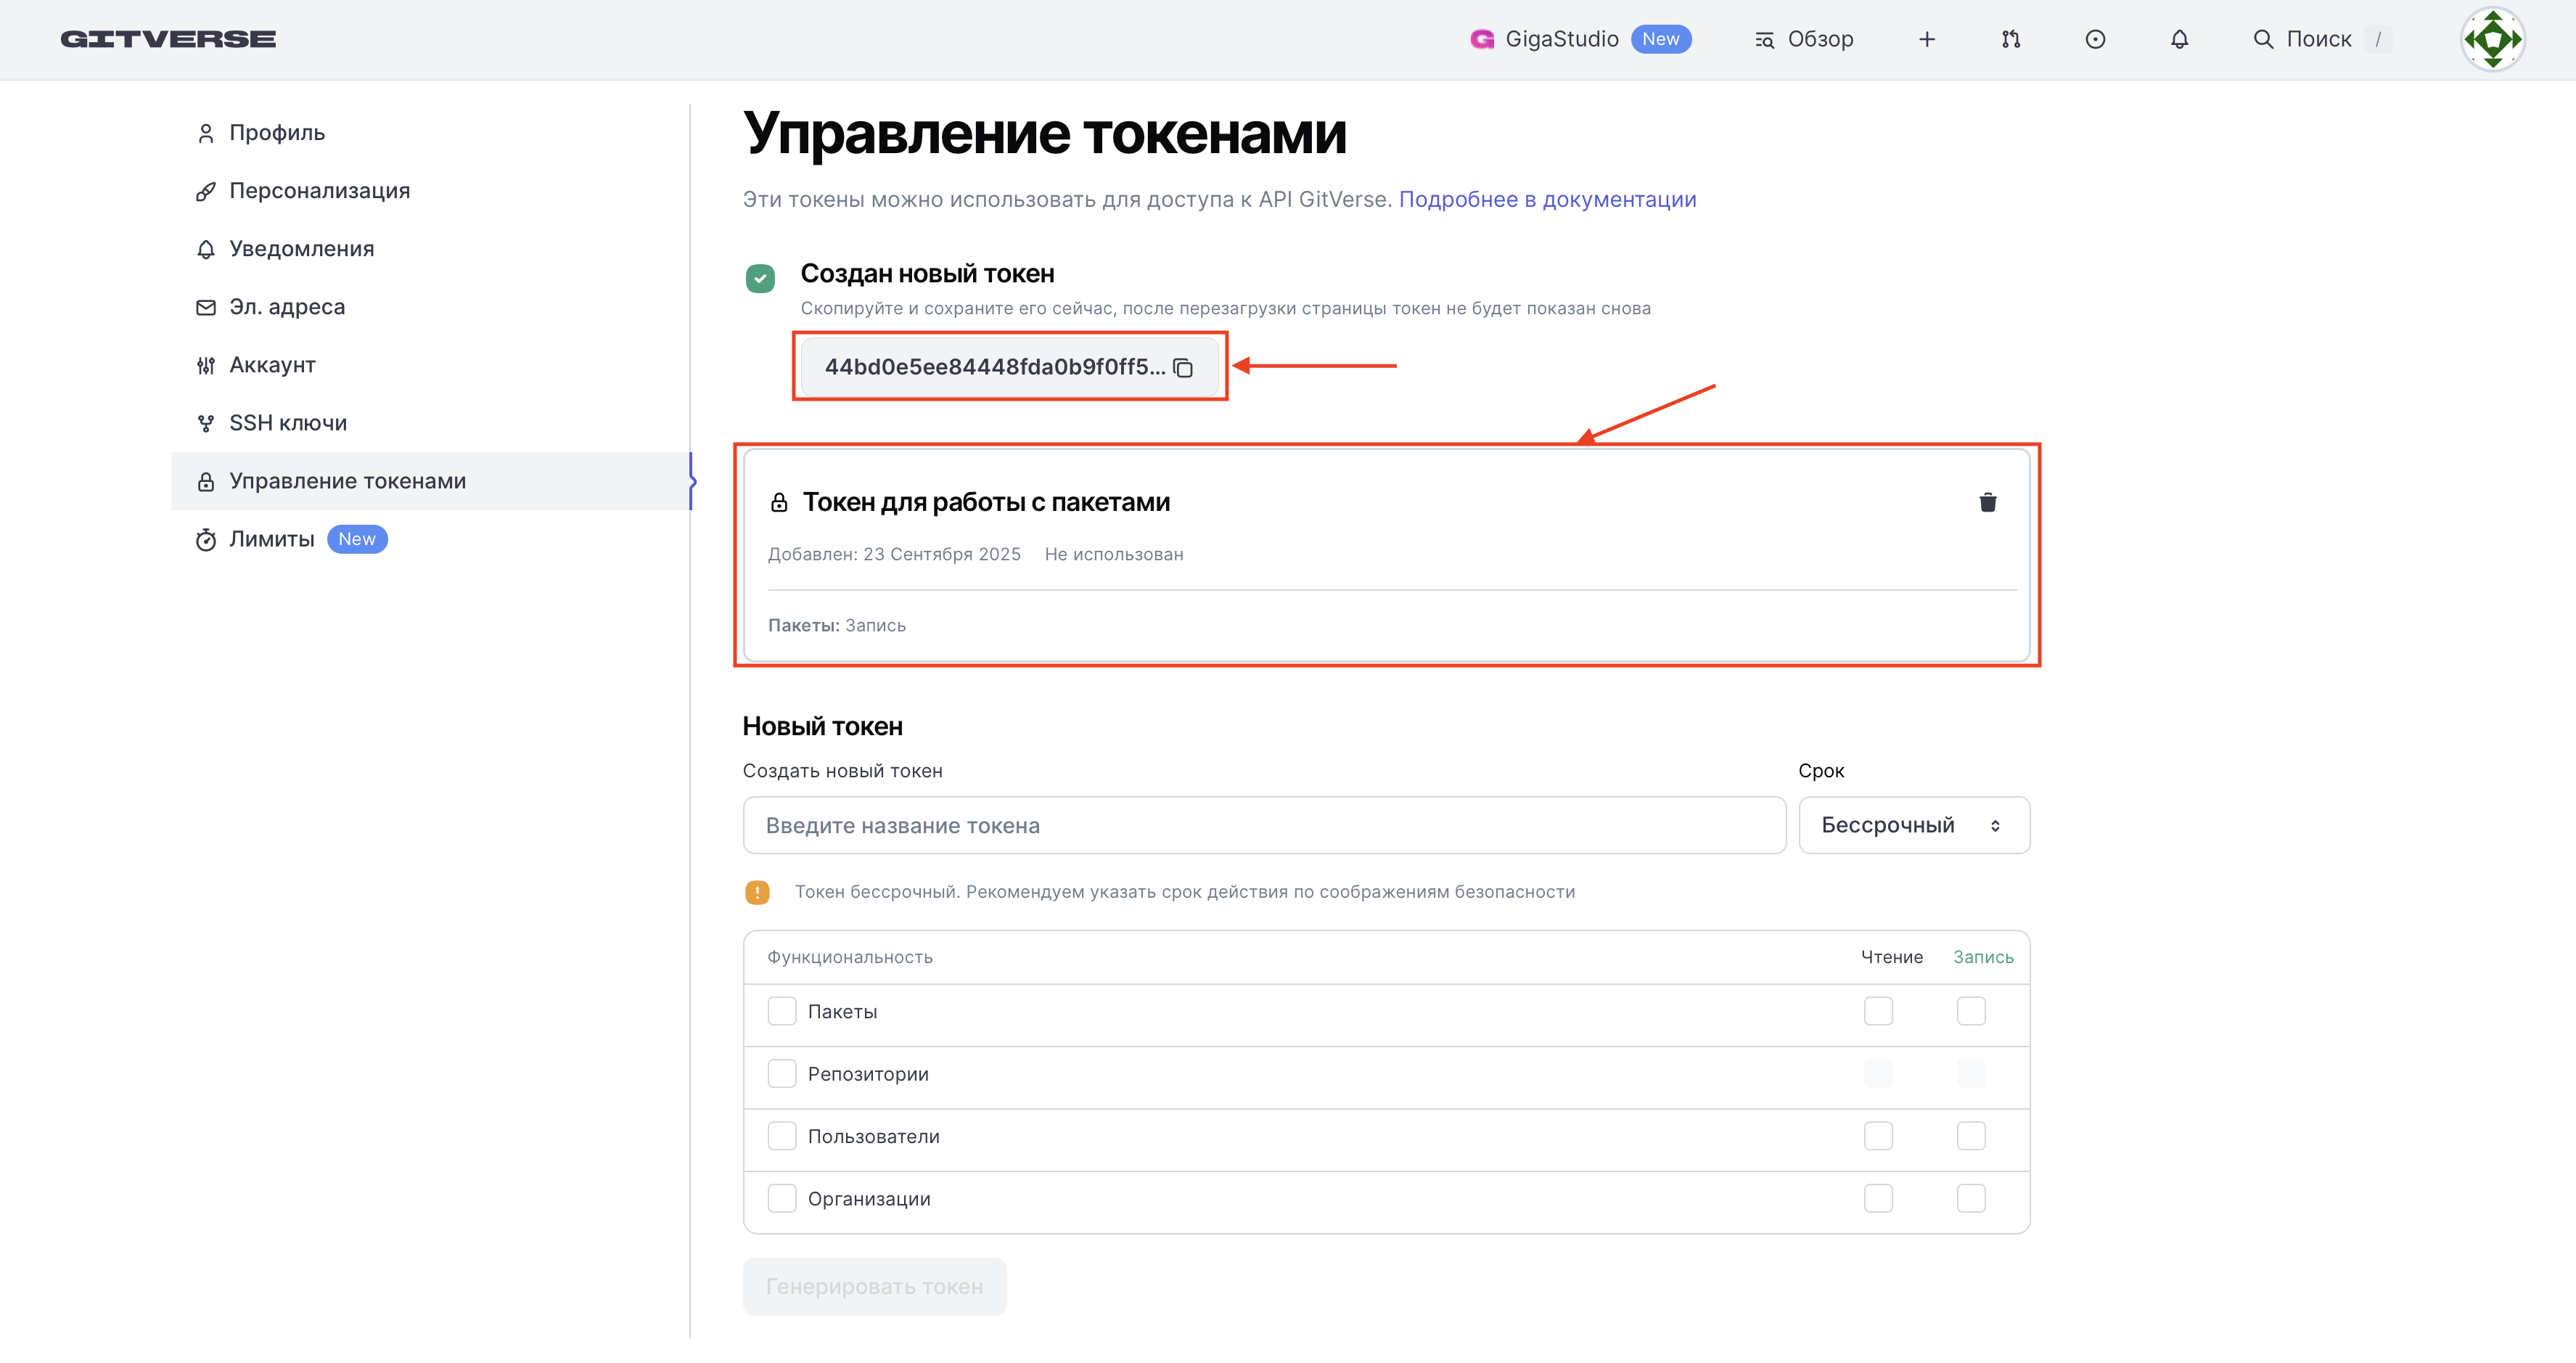Click the Поиск search box
This screenshot has width=2576, height=1363.
[2318, 39]
